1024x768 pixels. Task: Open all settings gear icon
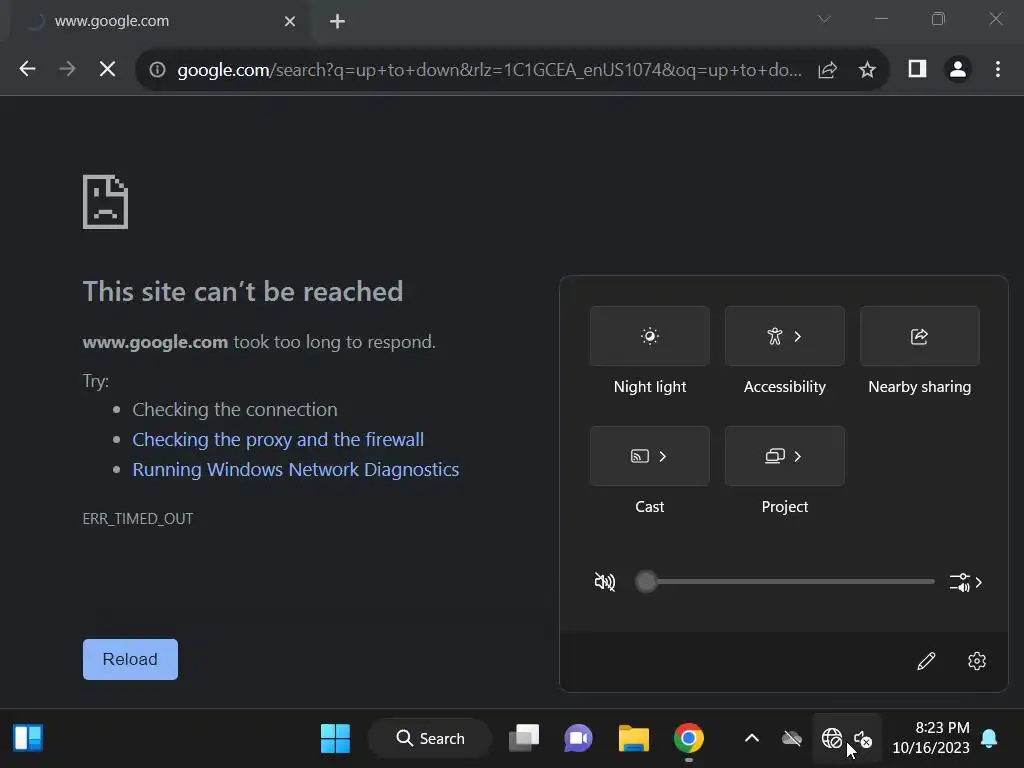[977, 661]
